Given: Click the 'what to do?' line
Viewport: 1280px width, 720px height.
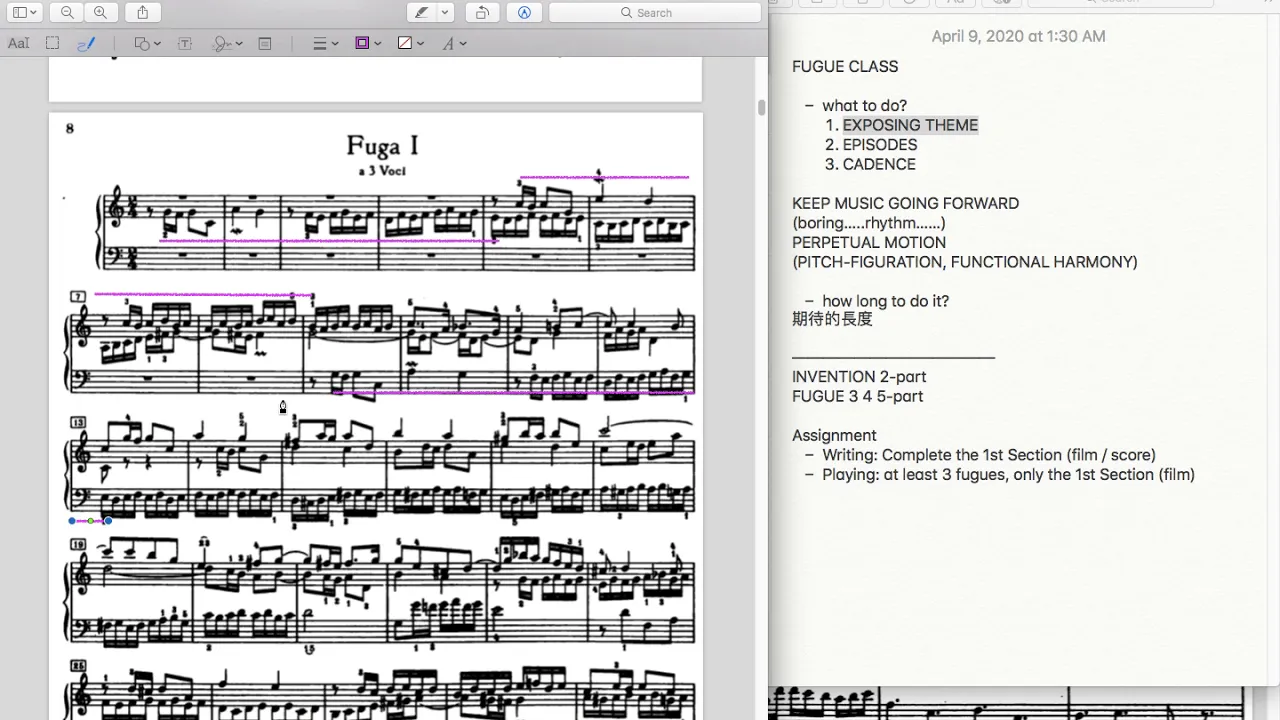Looking at the screenshot, I should point(864,106).
